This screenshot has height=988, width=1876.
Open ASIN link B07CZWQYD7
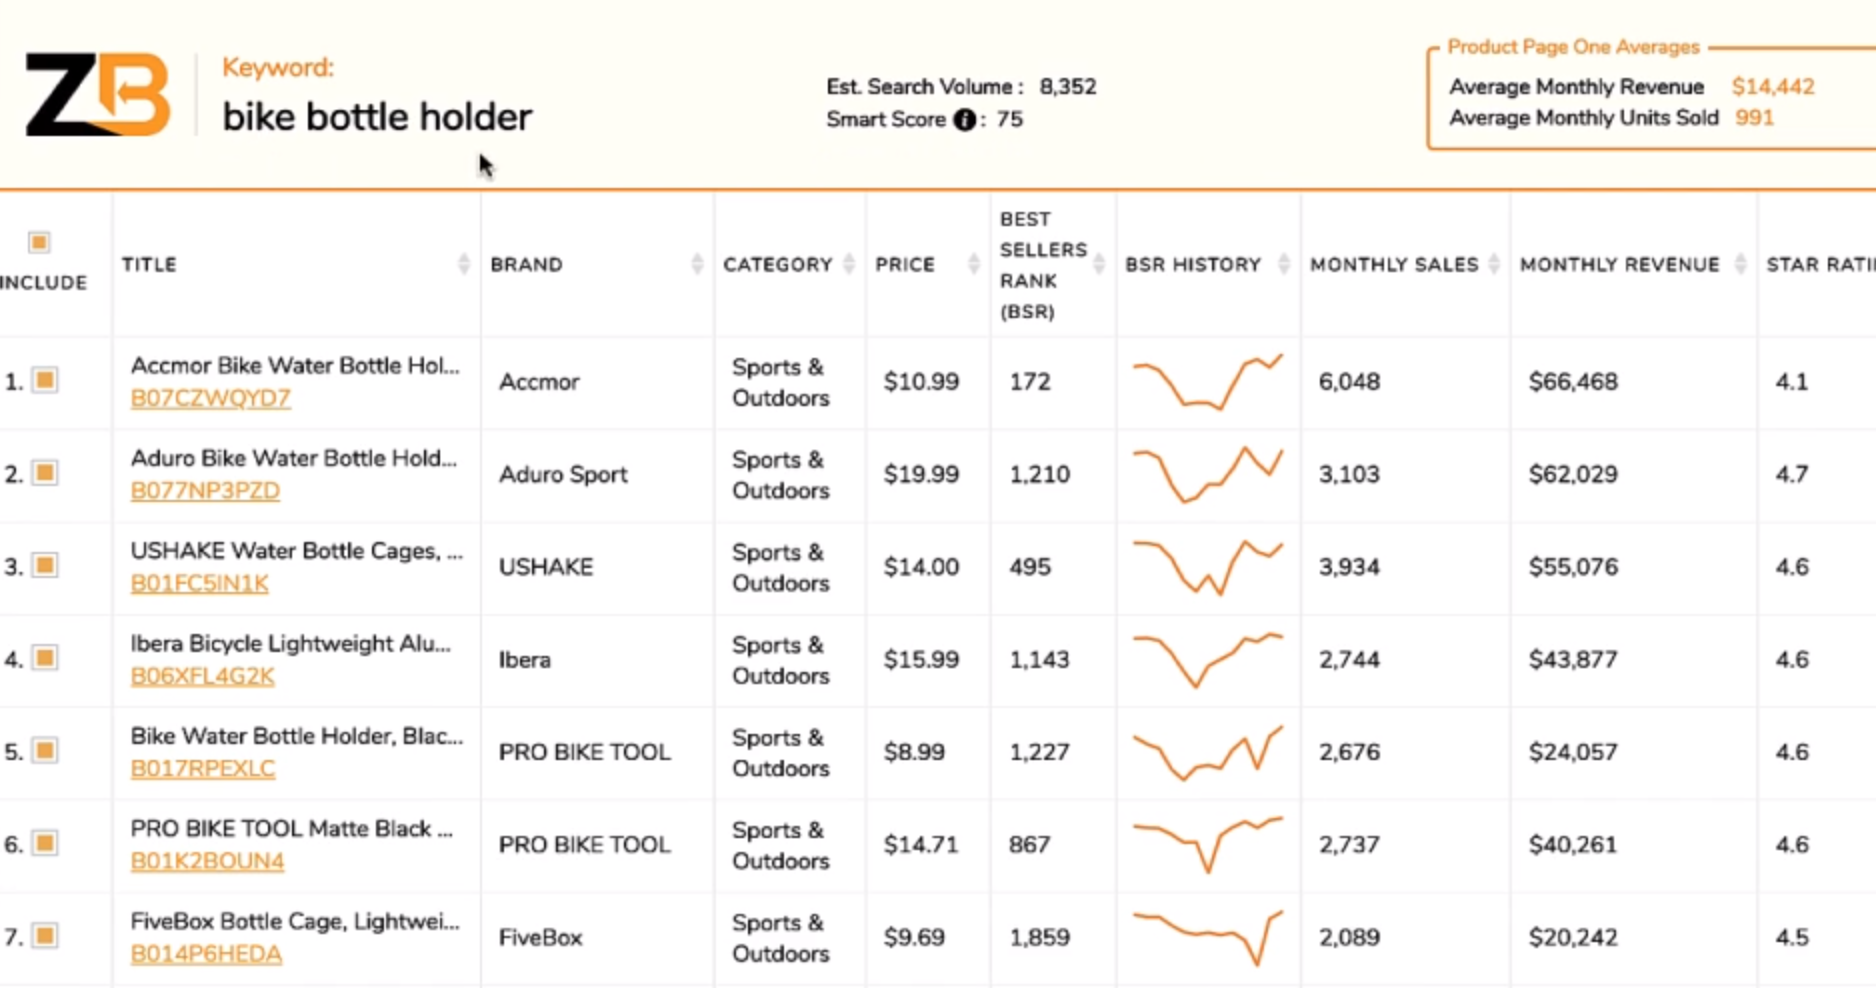click(x=211, y=398)
